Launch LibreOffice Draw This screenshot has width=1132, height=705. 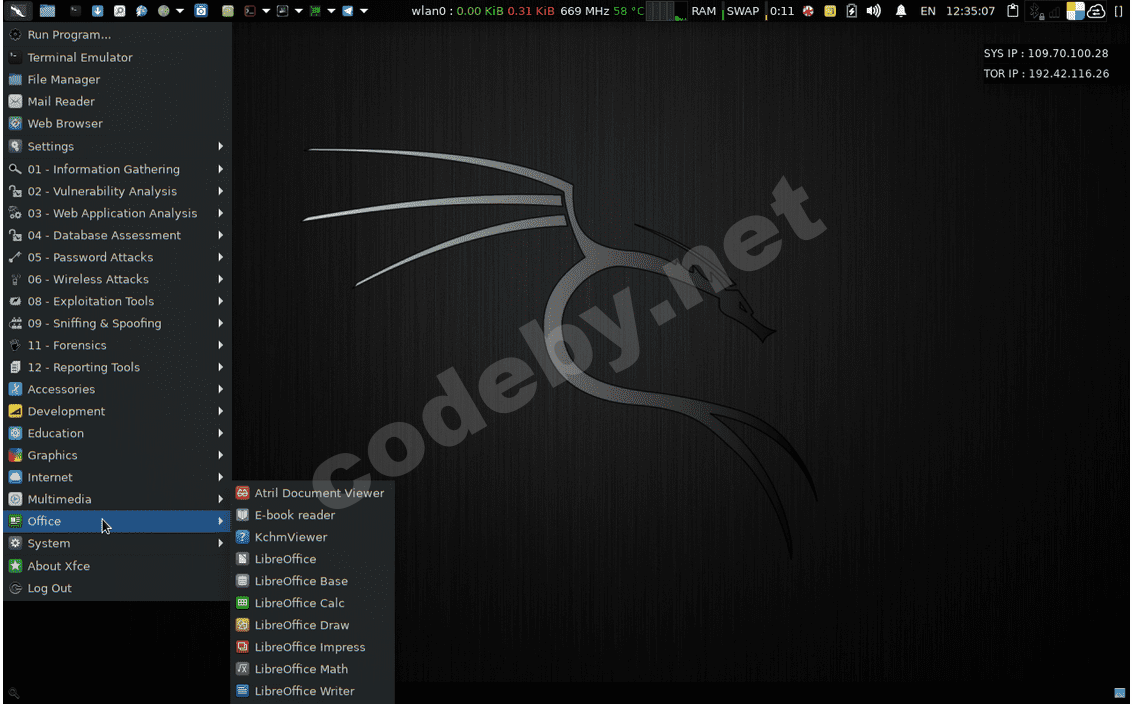click(313, 625)
